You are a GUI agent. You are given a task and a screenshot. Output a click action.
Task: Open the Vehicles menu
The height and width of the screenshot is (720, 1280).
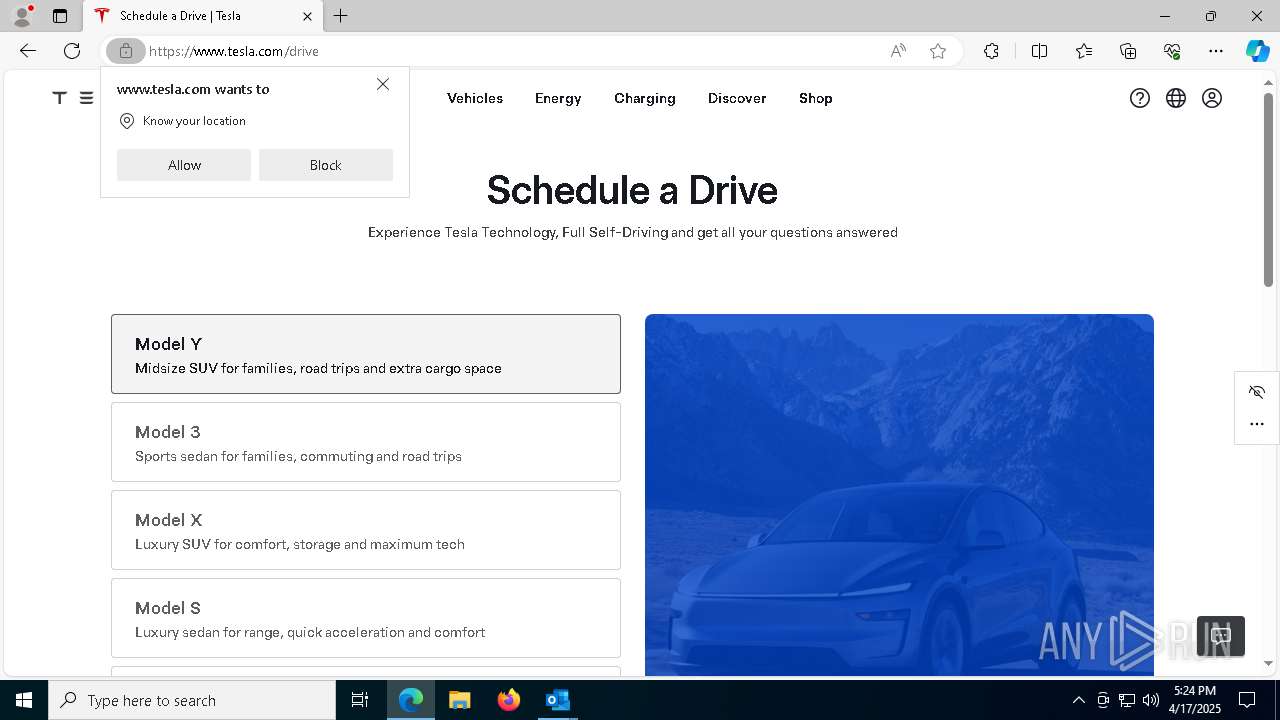coord(475,98)
